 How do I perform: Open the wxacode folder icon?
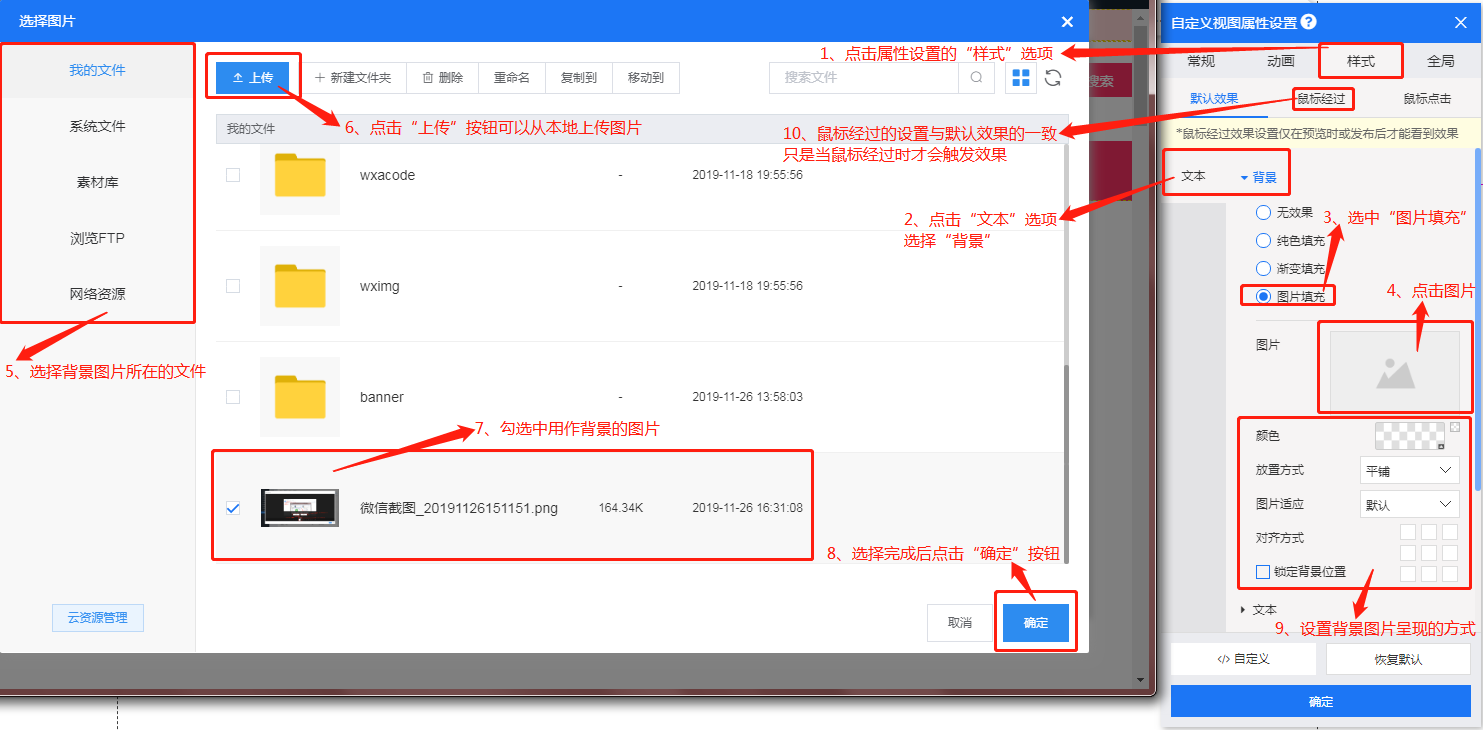(x=300, y=175)
